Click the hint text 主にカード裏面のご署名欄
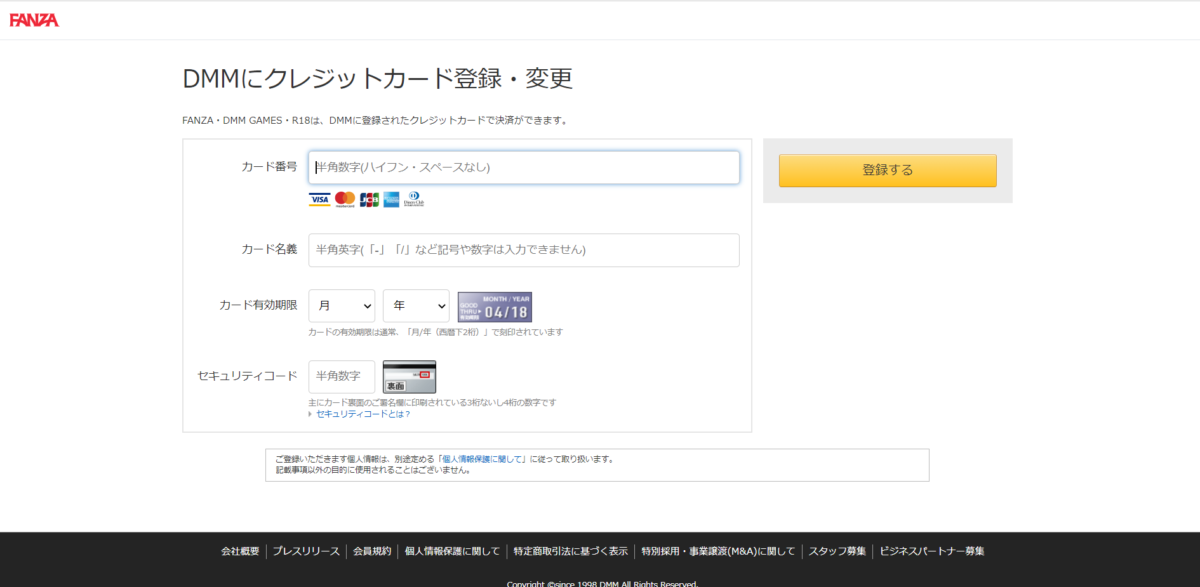1200x587 pixels. pos(432,402)
